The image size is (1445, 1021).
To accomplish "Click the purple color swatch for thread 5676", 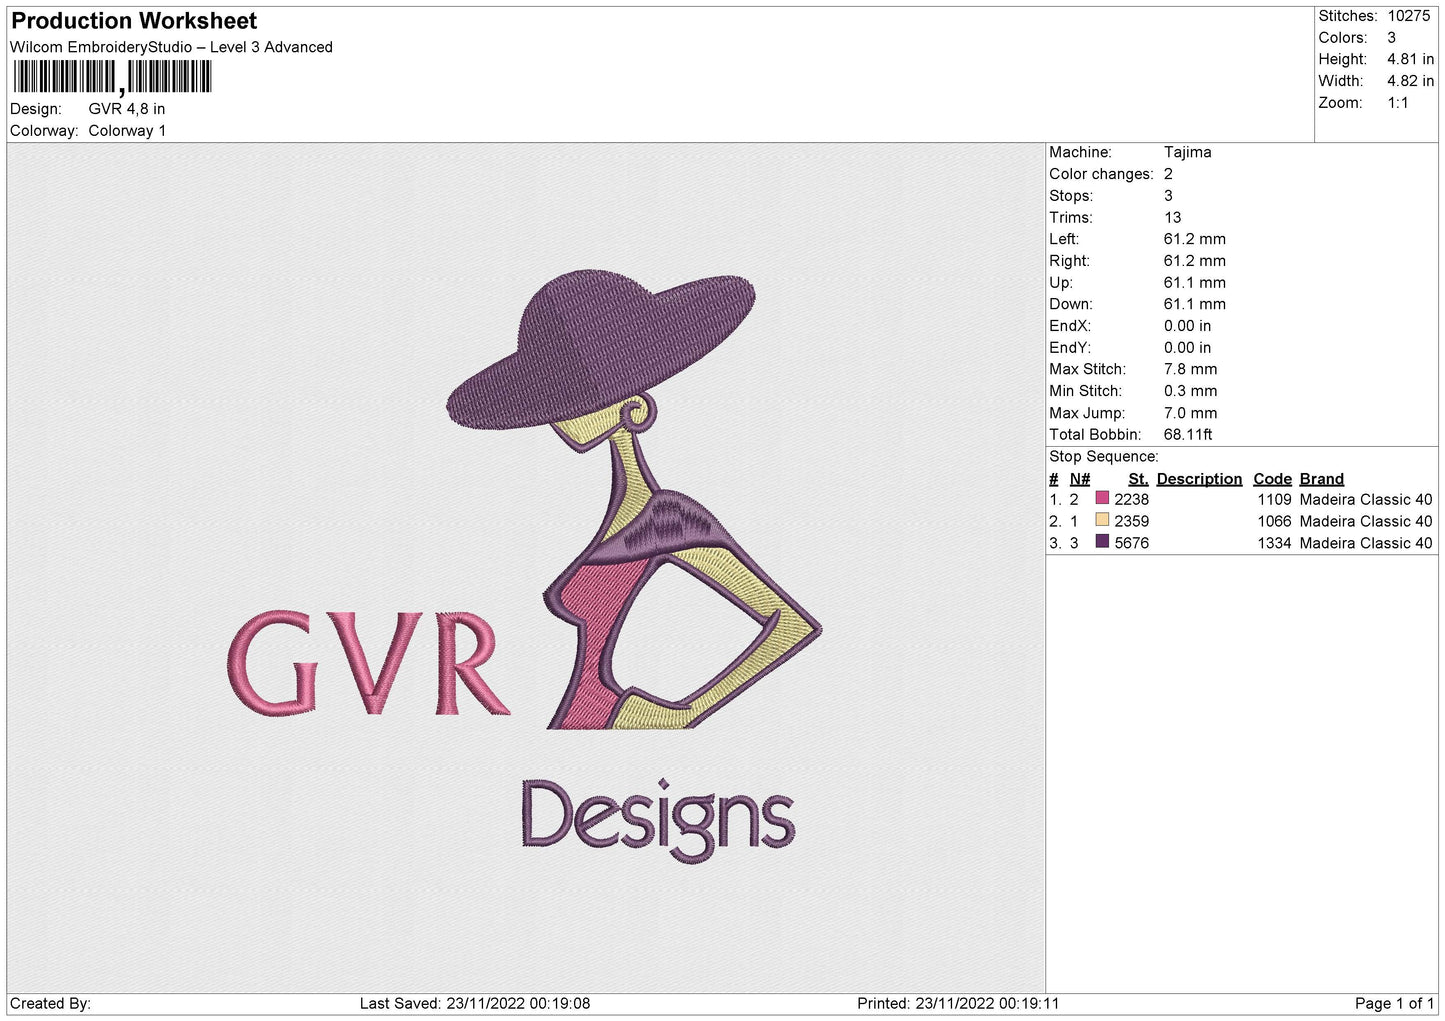I will tap(1102, 542).
